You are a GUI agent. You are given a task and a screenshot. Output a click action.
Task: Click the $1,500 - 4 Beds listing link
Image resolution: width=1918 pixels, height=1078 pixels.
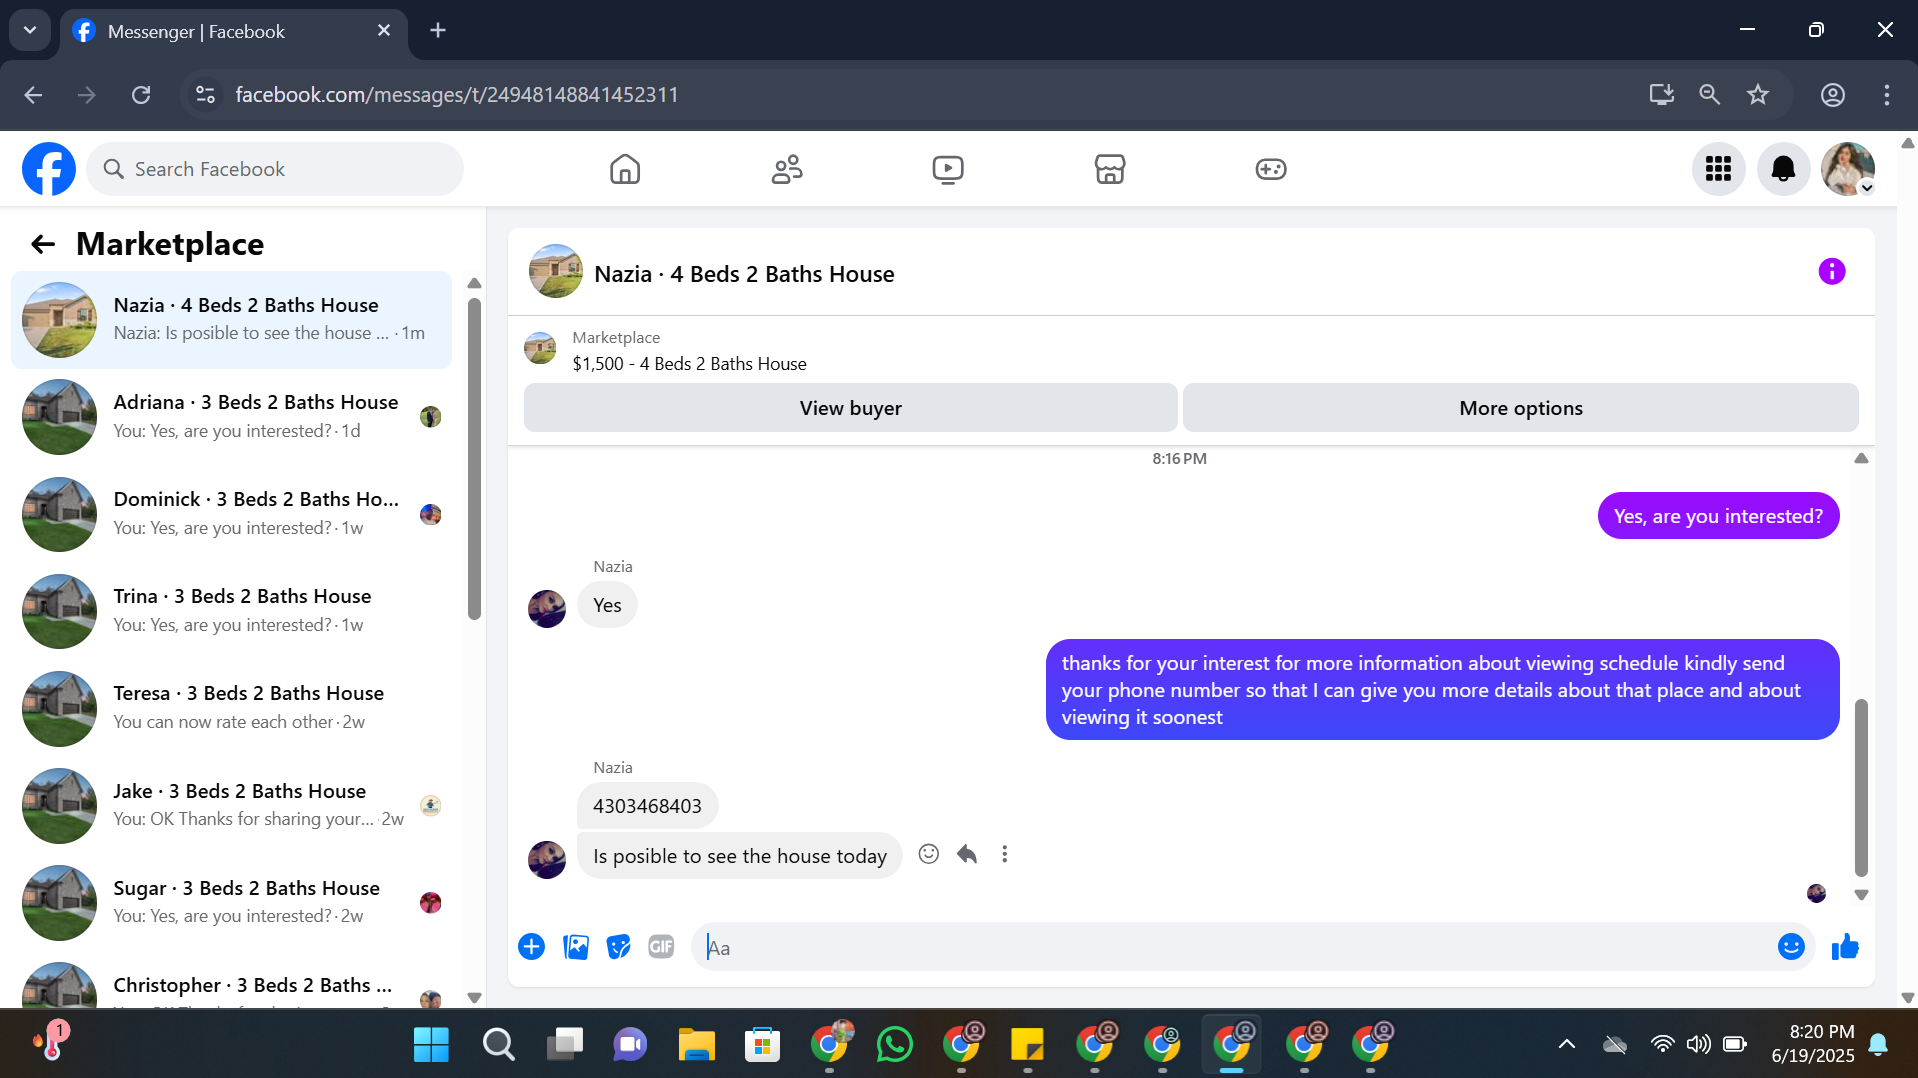tap(689, 364)
